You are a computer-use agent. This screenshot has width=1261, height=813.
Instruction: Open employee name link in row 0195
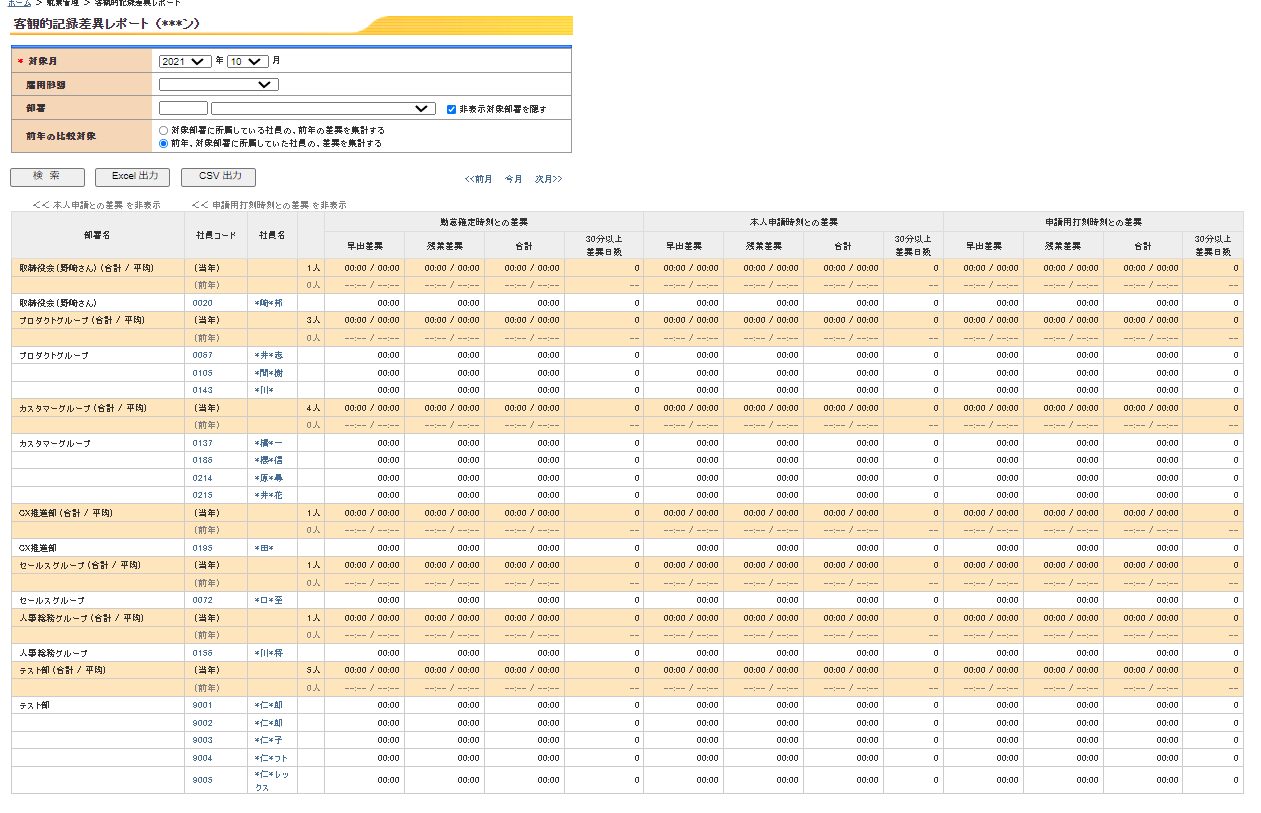point(264,548)
